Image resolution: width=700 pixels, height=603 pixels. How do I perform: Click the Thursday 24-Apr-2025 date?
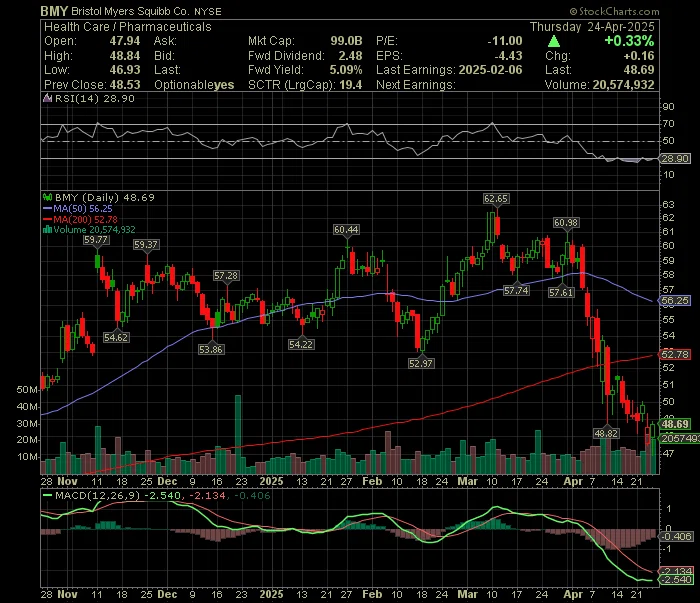[592, 27]
